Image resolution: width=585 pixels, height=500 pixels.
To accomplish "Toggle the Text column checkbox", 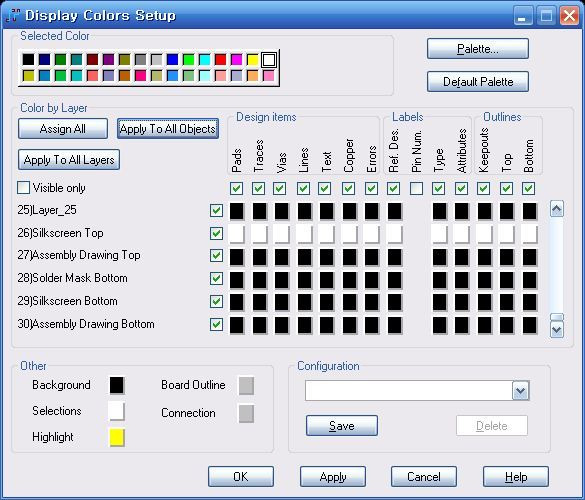I will coord(325,188).
